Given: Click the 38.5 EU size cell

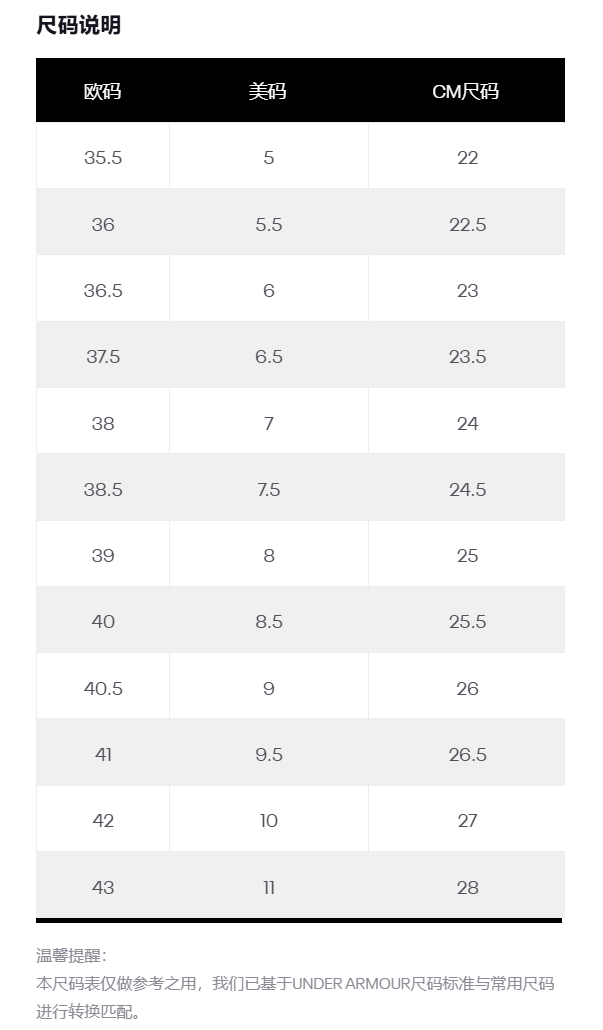Looking at the screenshot, I should [x=103, y=489].
